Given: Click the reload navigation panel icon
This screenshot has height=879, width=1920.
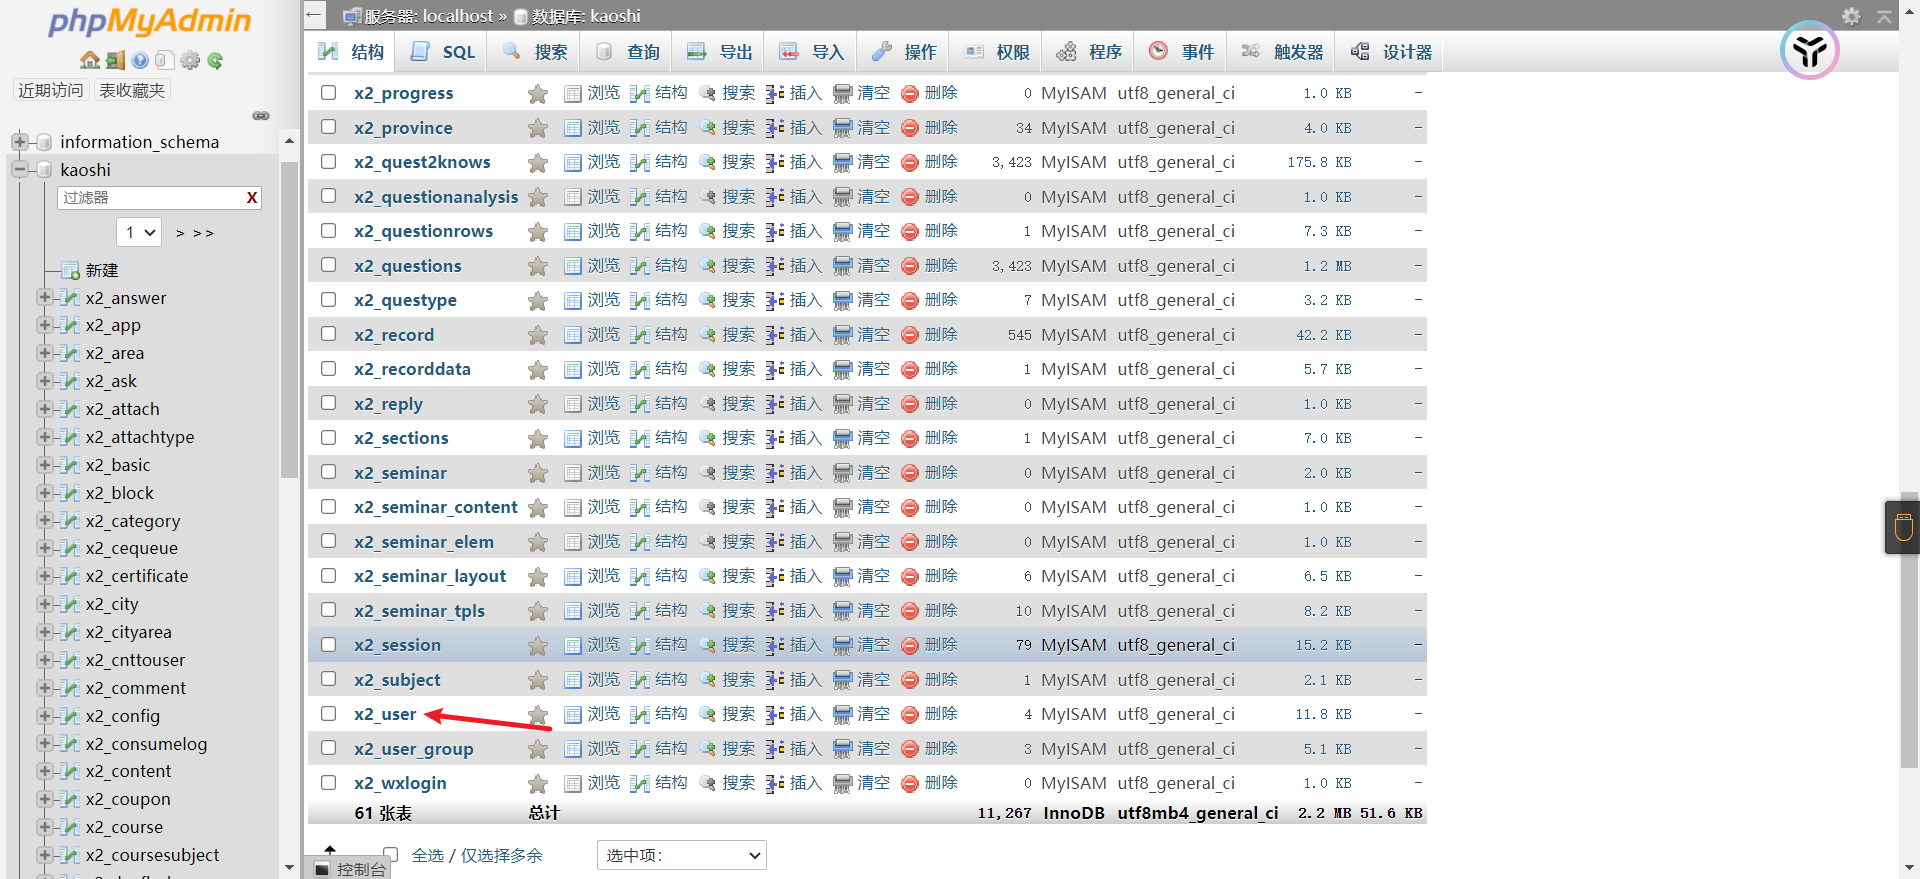Looking at the screenshot, I should [x=215, y=60].
